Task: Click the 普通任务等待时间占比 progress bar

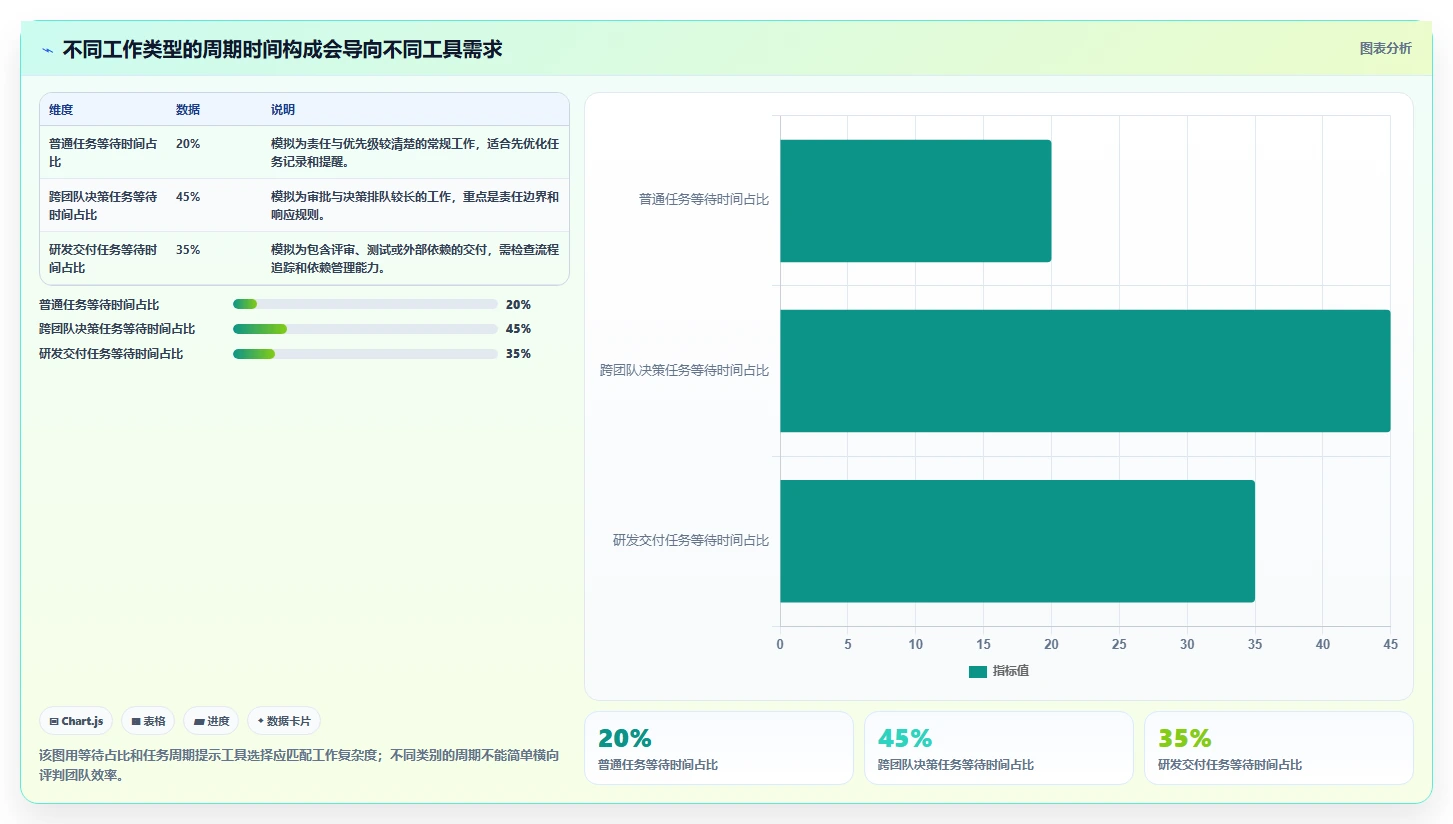Action: (x=365, y=304)
